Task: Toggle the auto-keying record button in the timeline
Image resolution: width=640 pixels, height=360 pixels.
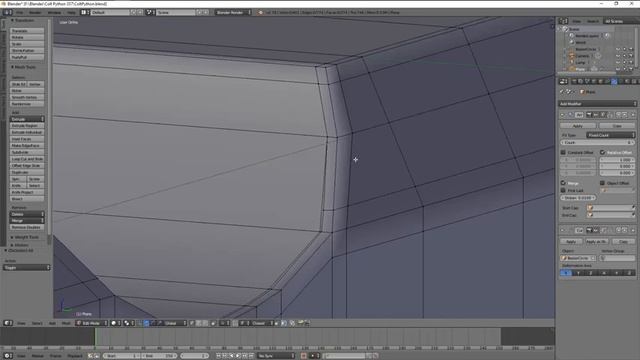Action: (304, 356)
